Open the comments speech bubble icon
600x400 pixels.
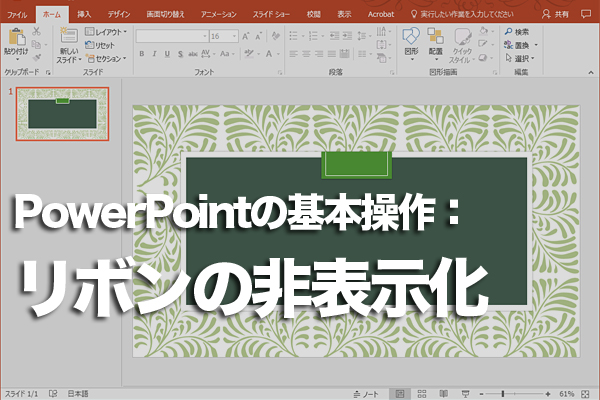(585, 14)
